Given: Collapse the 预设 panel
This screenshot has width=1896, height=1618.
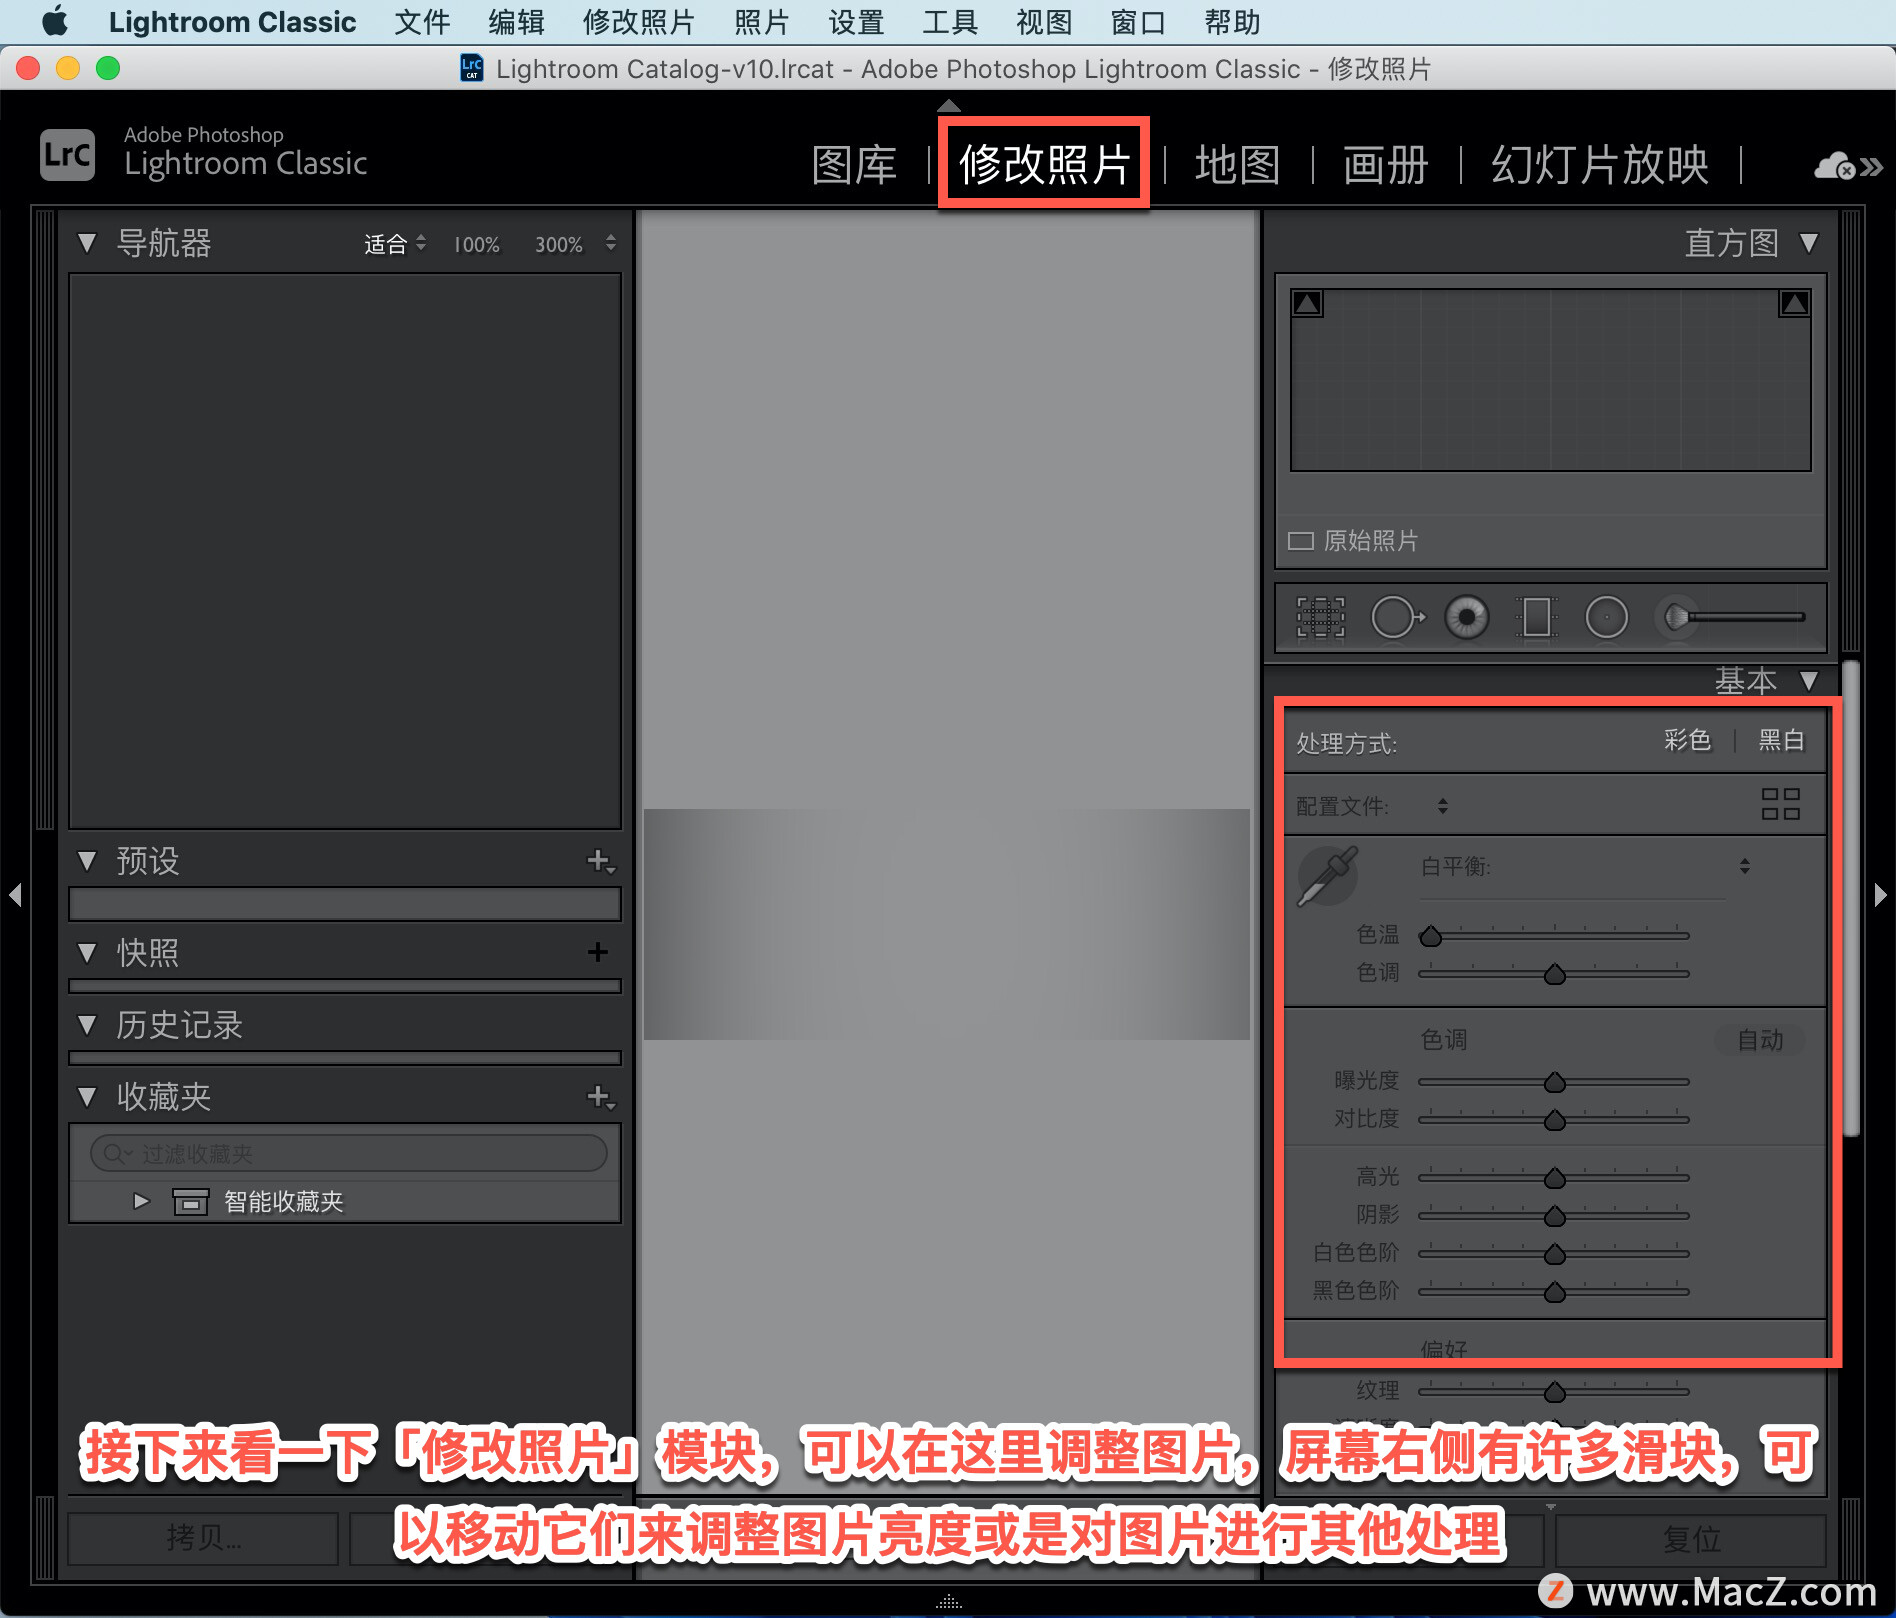Looking at the screenshot, I should 87,861.
